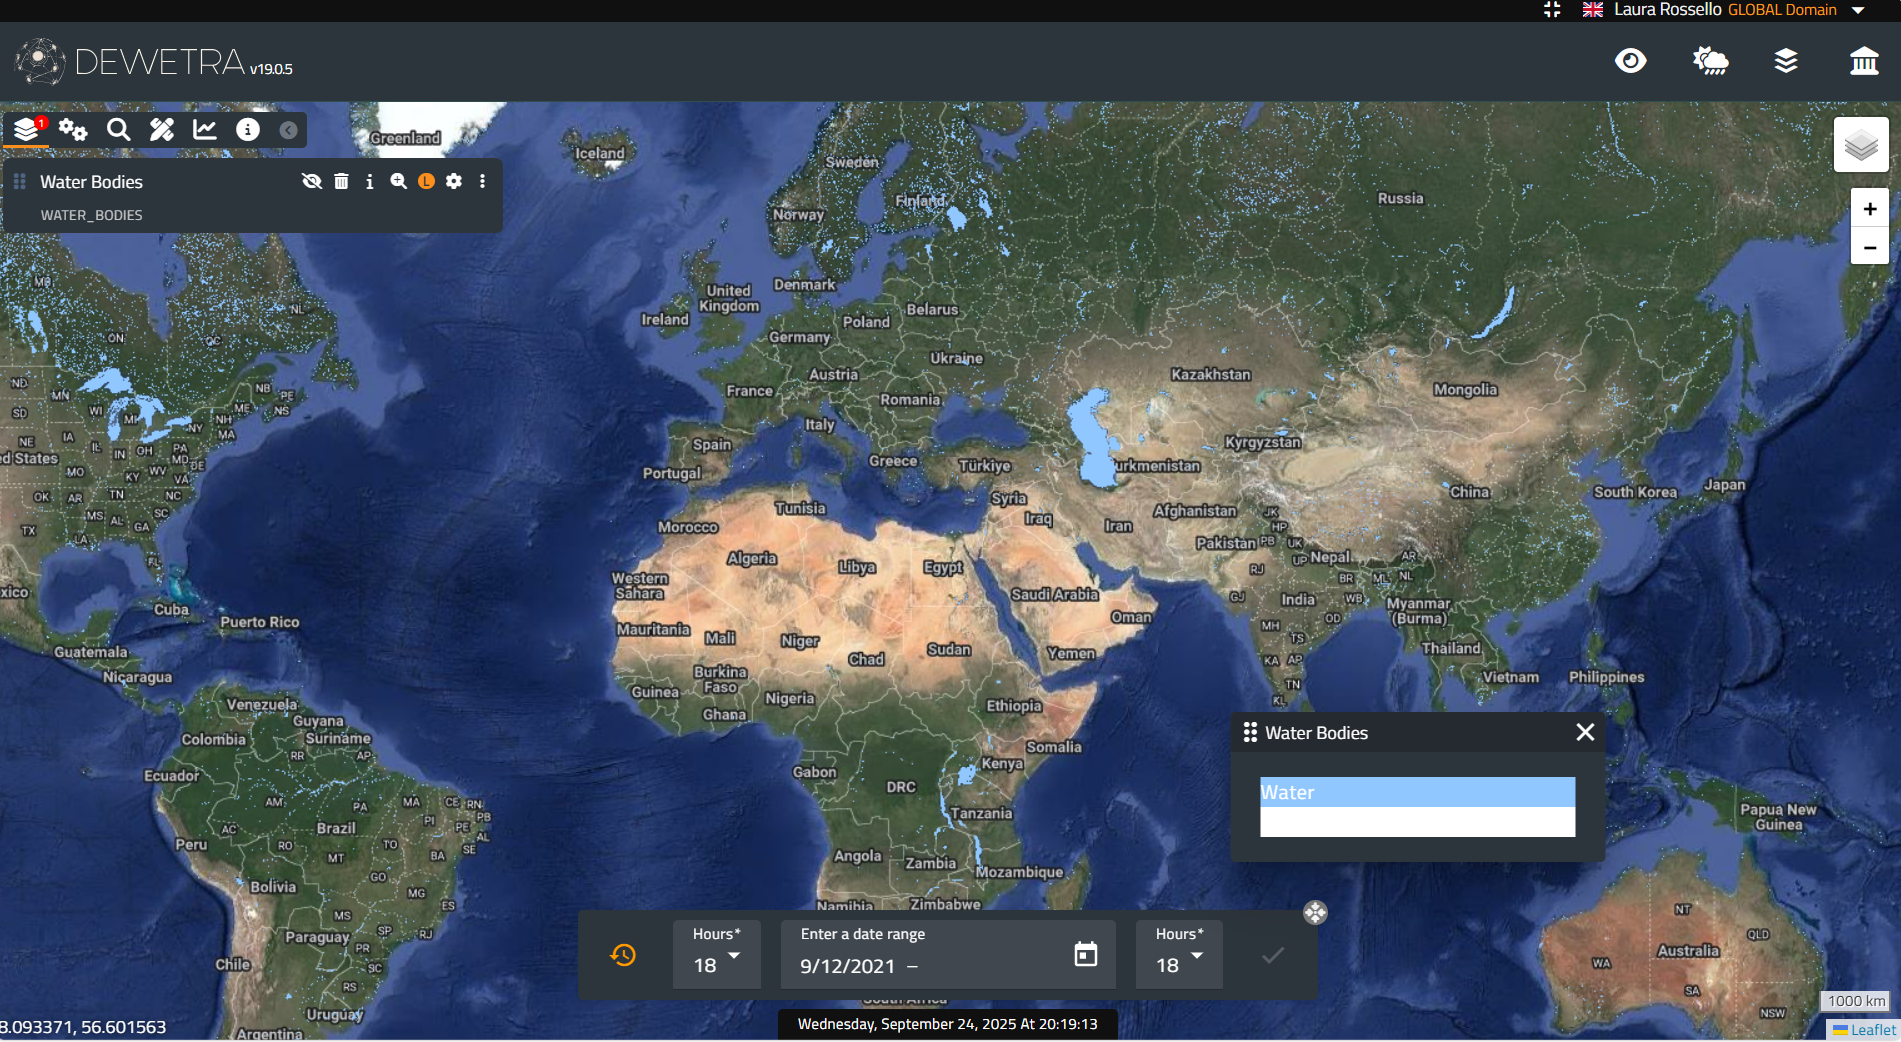Select the ruler and pencil drawing tool

(162, 129)
